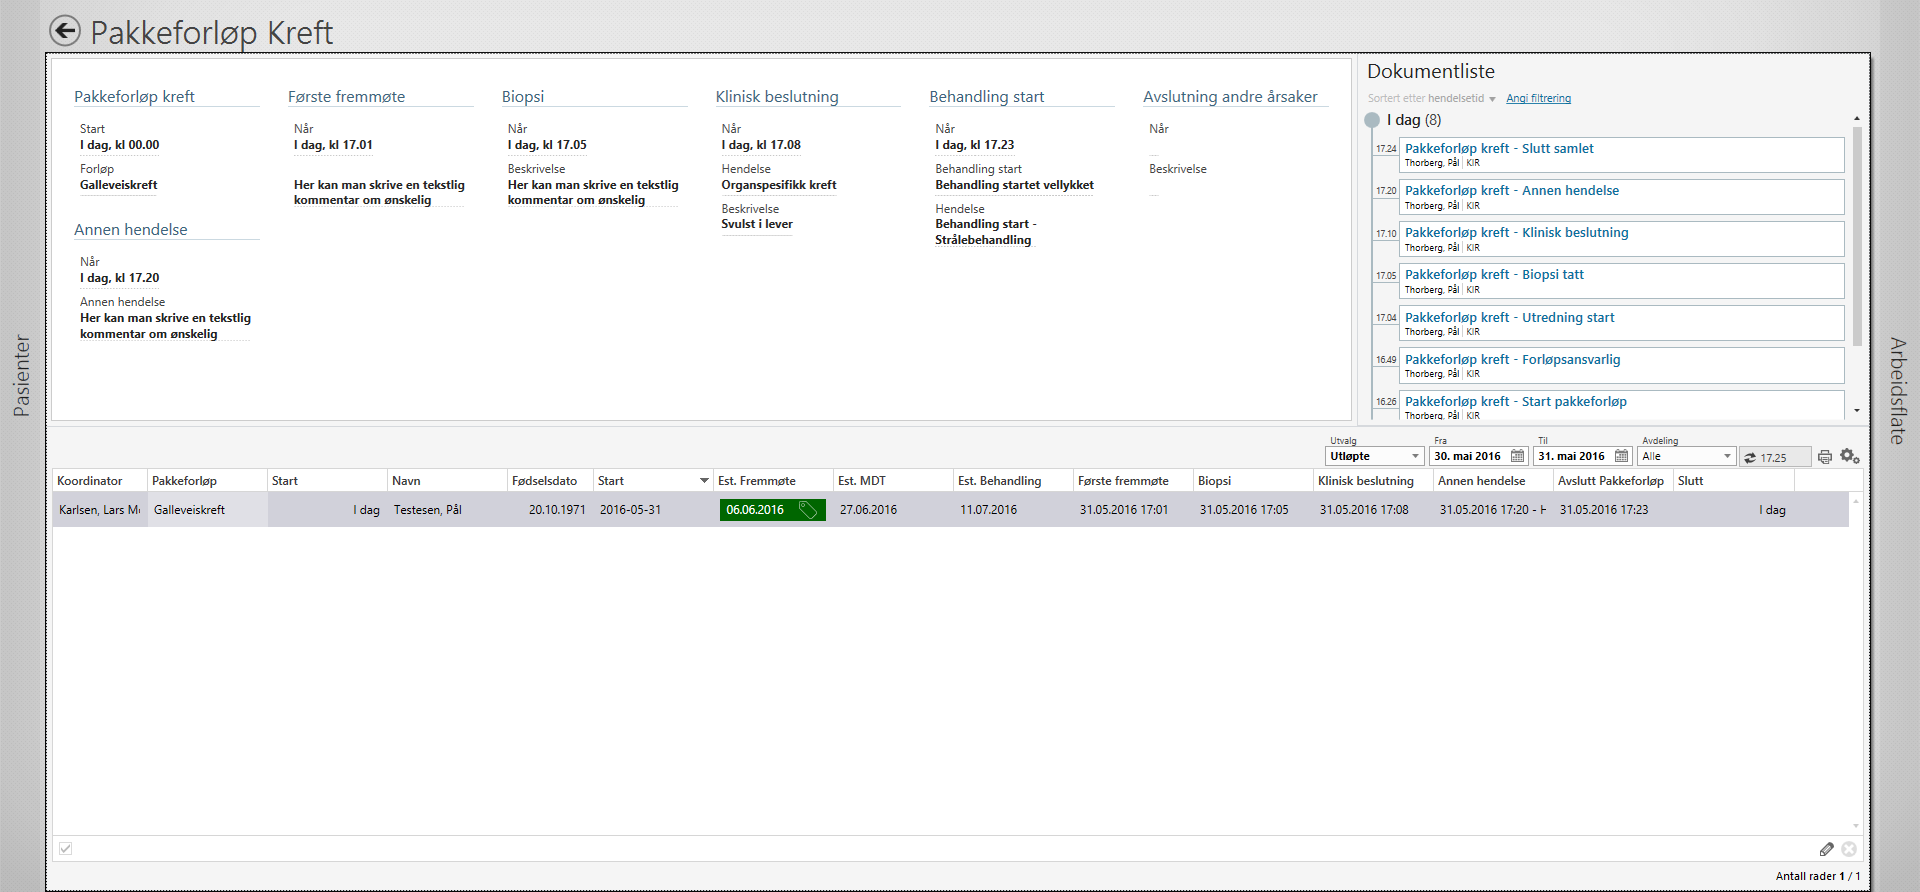Print the list with the printer icon
The image size is (1920, 892).
(1825, 457)
